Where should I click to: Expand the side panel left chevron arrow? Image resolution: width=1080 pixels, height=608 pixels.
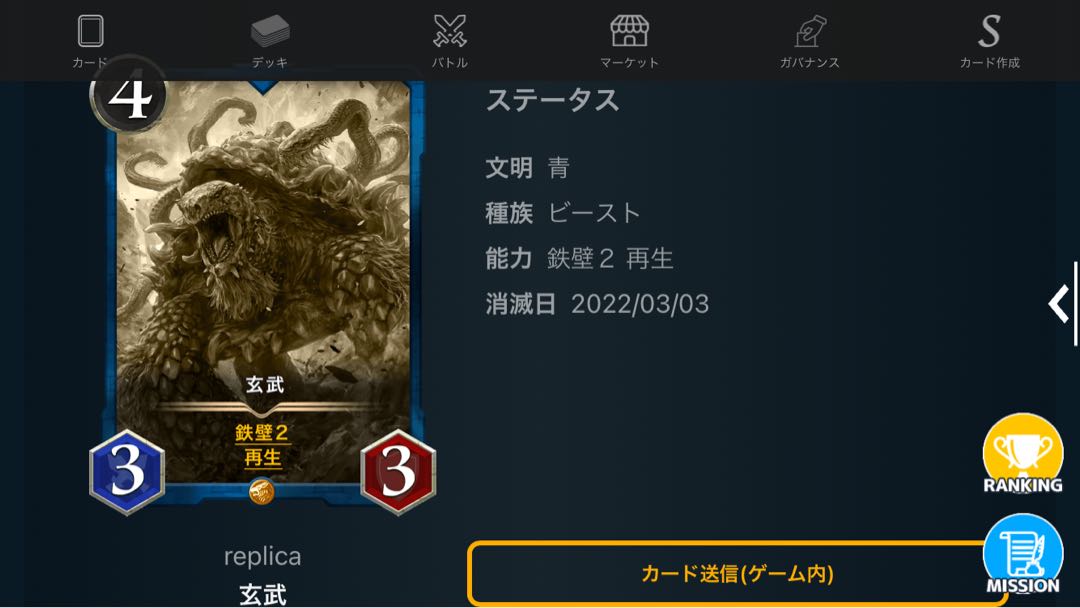click(x=1059, y=304)
